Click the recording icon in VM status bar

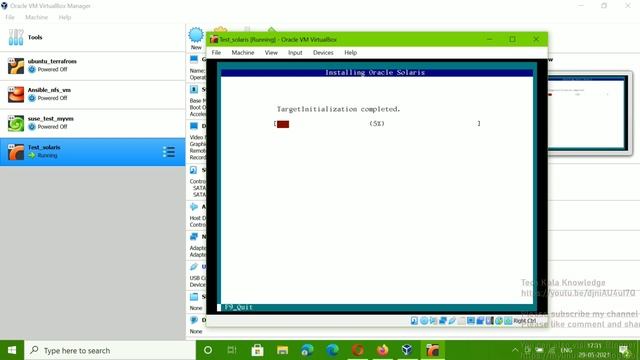[x=480, y=321]
